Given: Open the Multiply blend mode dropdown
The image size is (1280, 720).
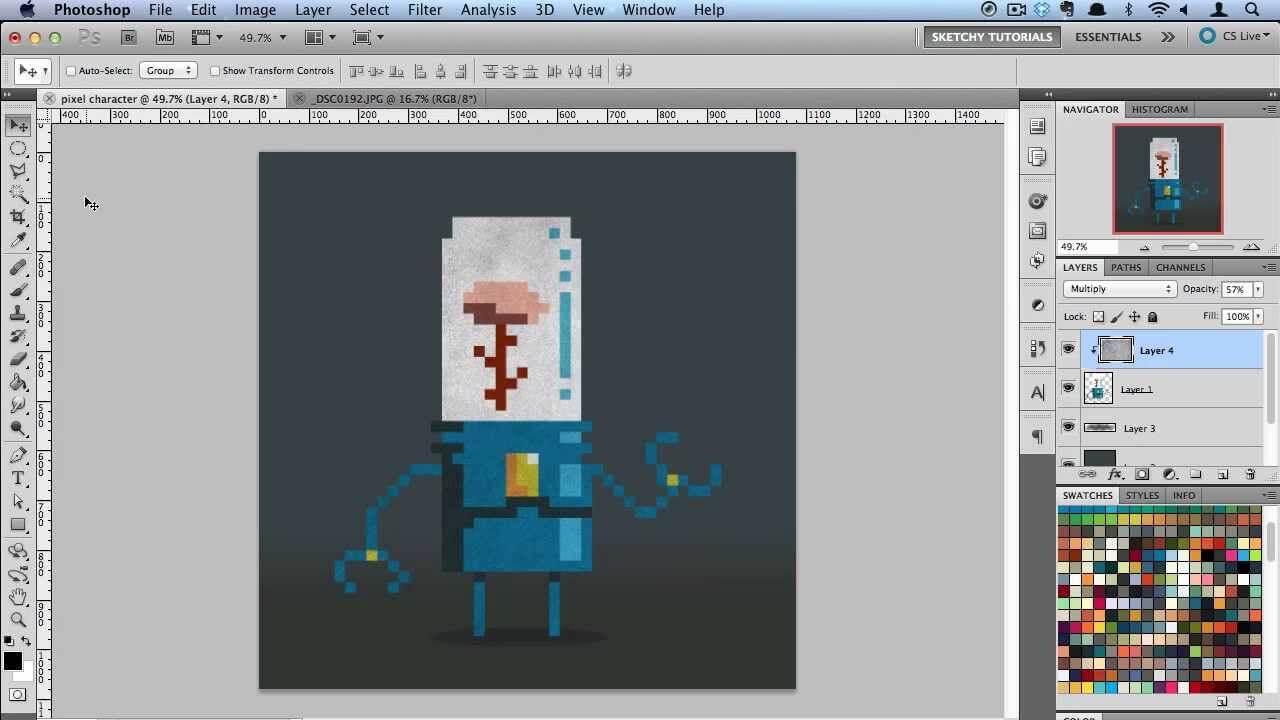Looking at the screenshot, I should pos(1118,288).
